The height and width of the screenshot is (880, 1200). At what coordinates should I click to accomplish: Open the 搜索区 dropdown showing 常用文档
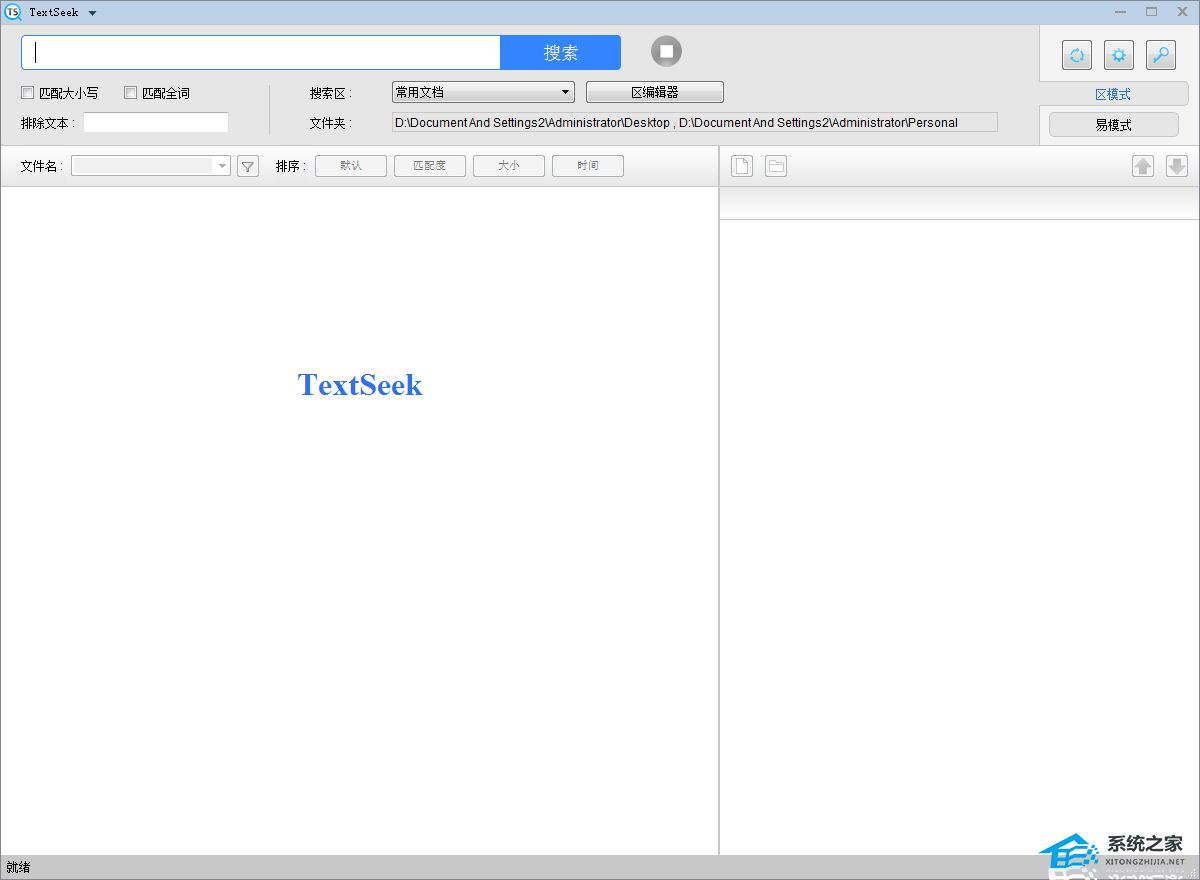(483, 92)
